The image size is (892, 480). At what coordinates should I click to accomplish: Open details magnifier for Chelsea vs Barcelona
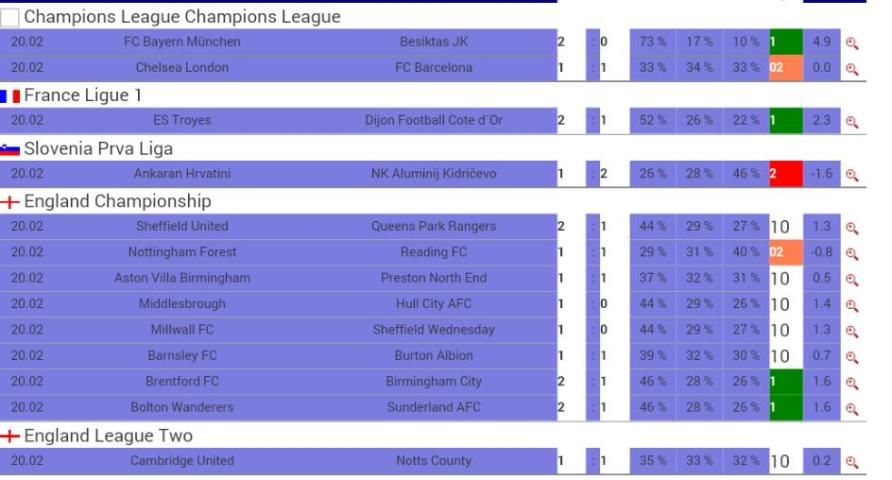coord(852,69)
